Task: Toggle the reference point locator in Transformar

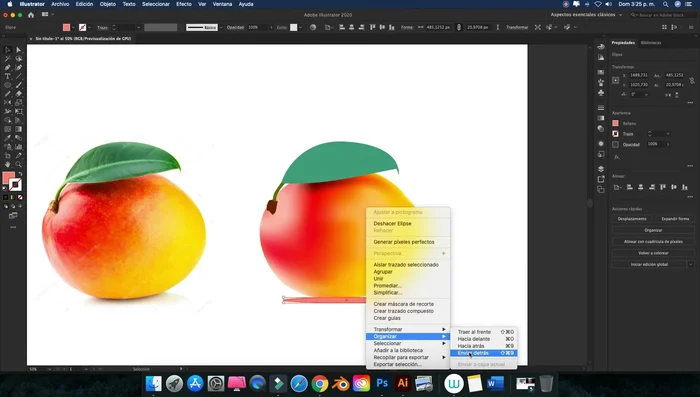Action: tap(616, 80)
